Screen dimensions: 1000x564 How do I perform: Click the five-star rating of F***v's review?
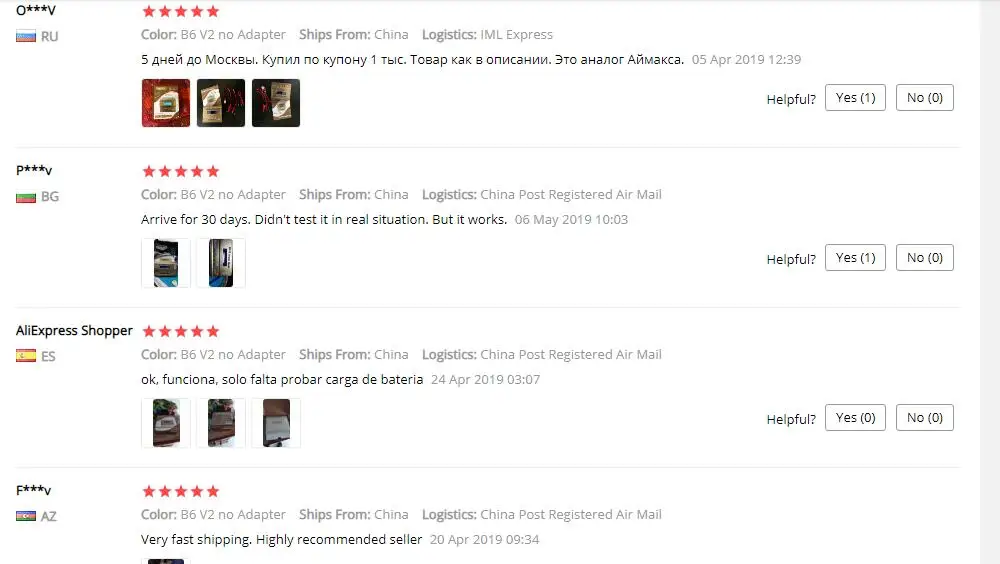click(181, 491)
